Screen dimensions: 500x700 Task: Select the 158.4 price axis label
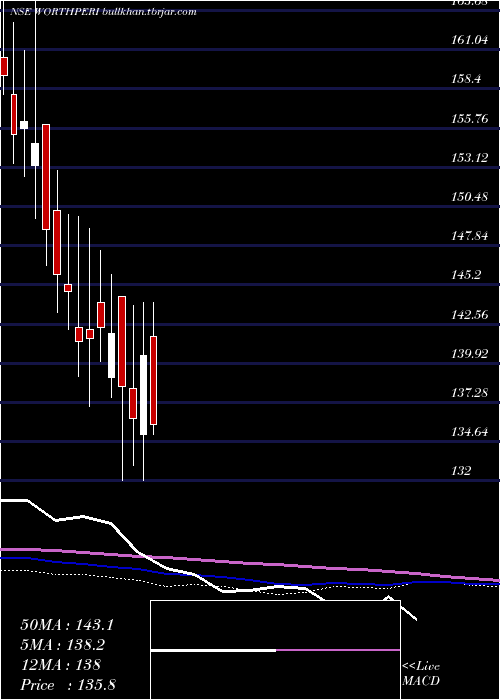[x=466, y=79]
